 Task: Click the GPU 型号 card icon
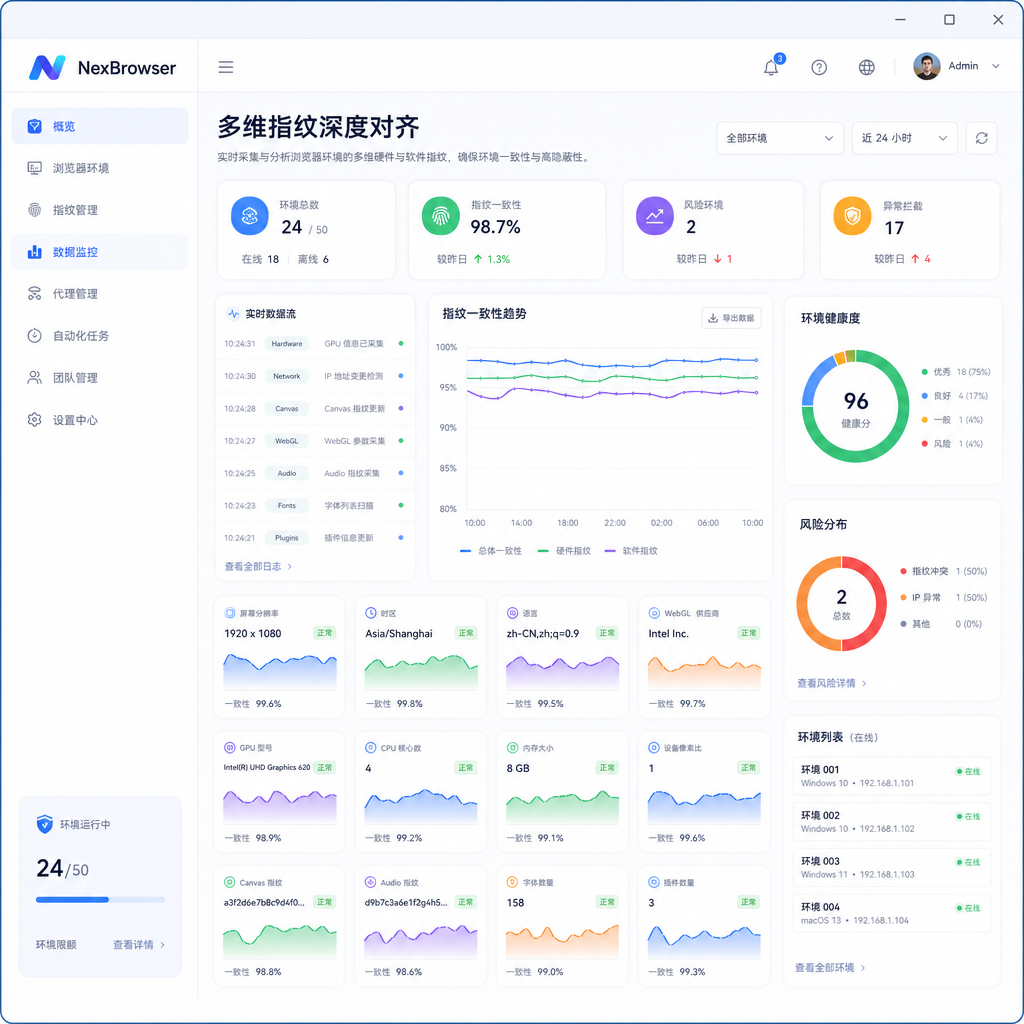[230, 748]
